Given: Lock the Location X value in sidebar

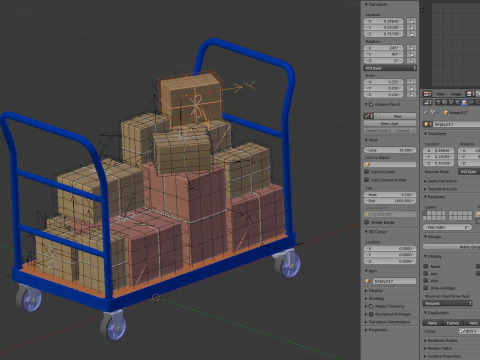Looking at the screenshot, I should (x=411, y=21).
